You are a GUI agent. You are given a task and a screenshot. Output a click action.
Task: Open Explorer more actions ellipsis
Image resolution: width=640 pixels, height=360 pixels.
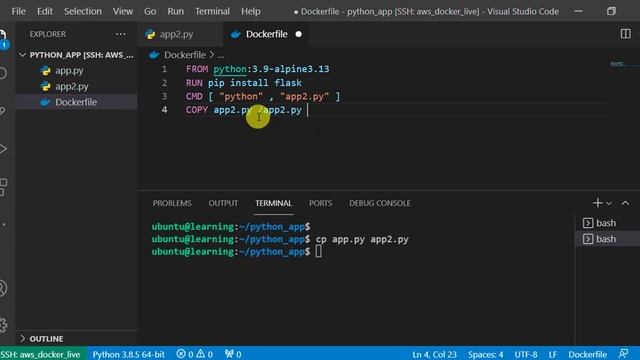pyautogui.click(x=121, y=34)
